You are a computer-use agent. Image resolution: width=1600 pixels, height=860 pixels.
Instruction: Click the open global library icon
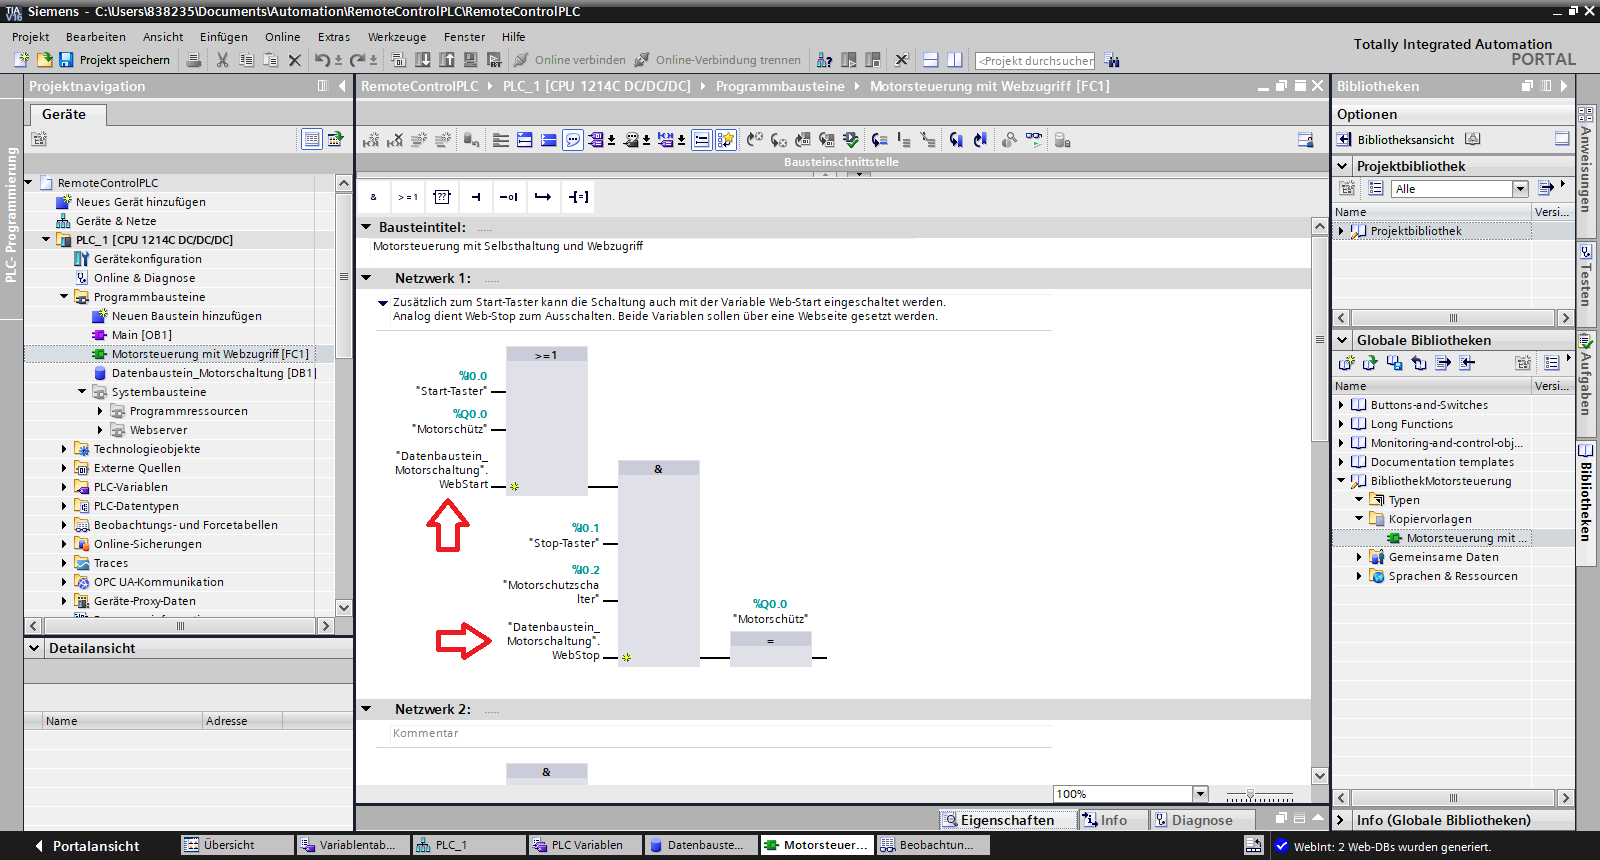(x=1370, y=363)
